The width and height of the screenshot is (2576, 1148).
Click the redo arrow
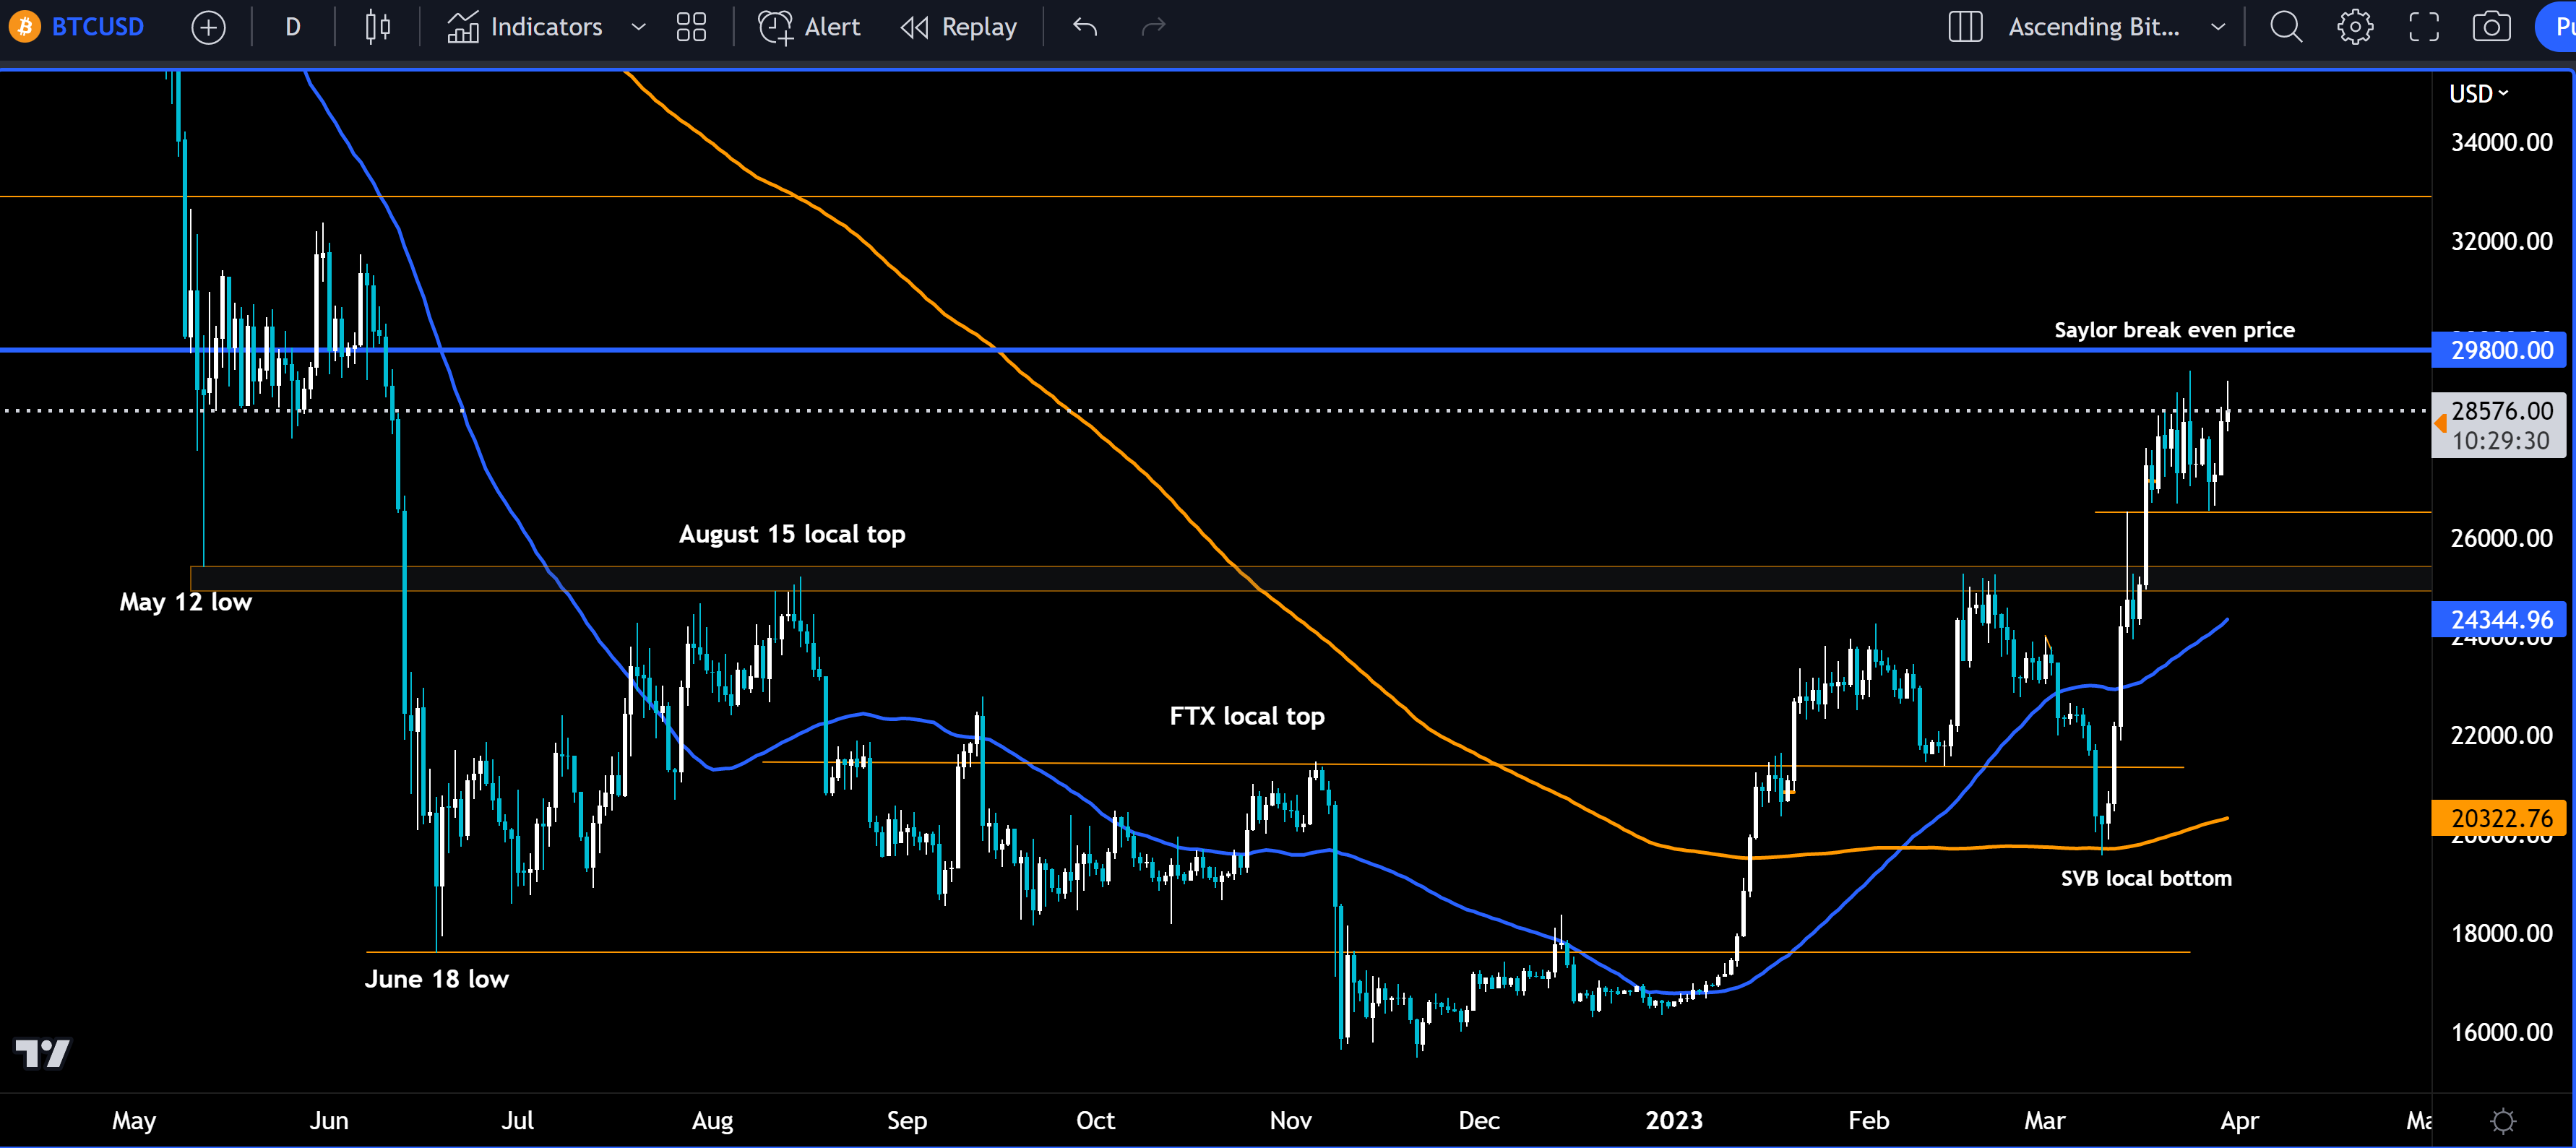tap(1153, 27)
